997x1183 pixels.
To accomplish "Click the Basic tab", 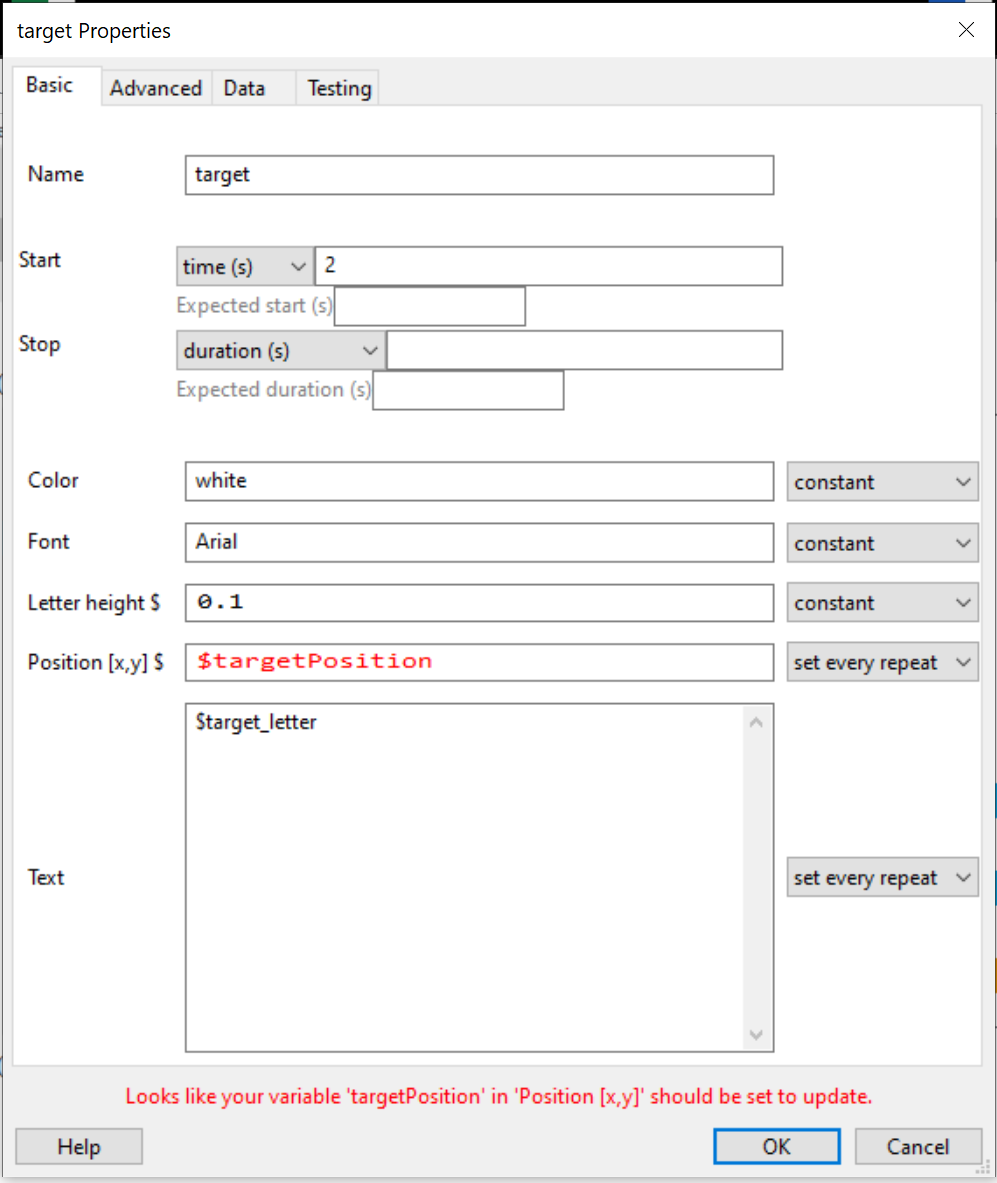I will click(x=50, y=85).
